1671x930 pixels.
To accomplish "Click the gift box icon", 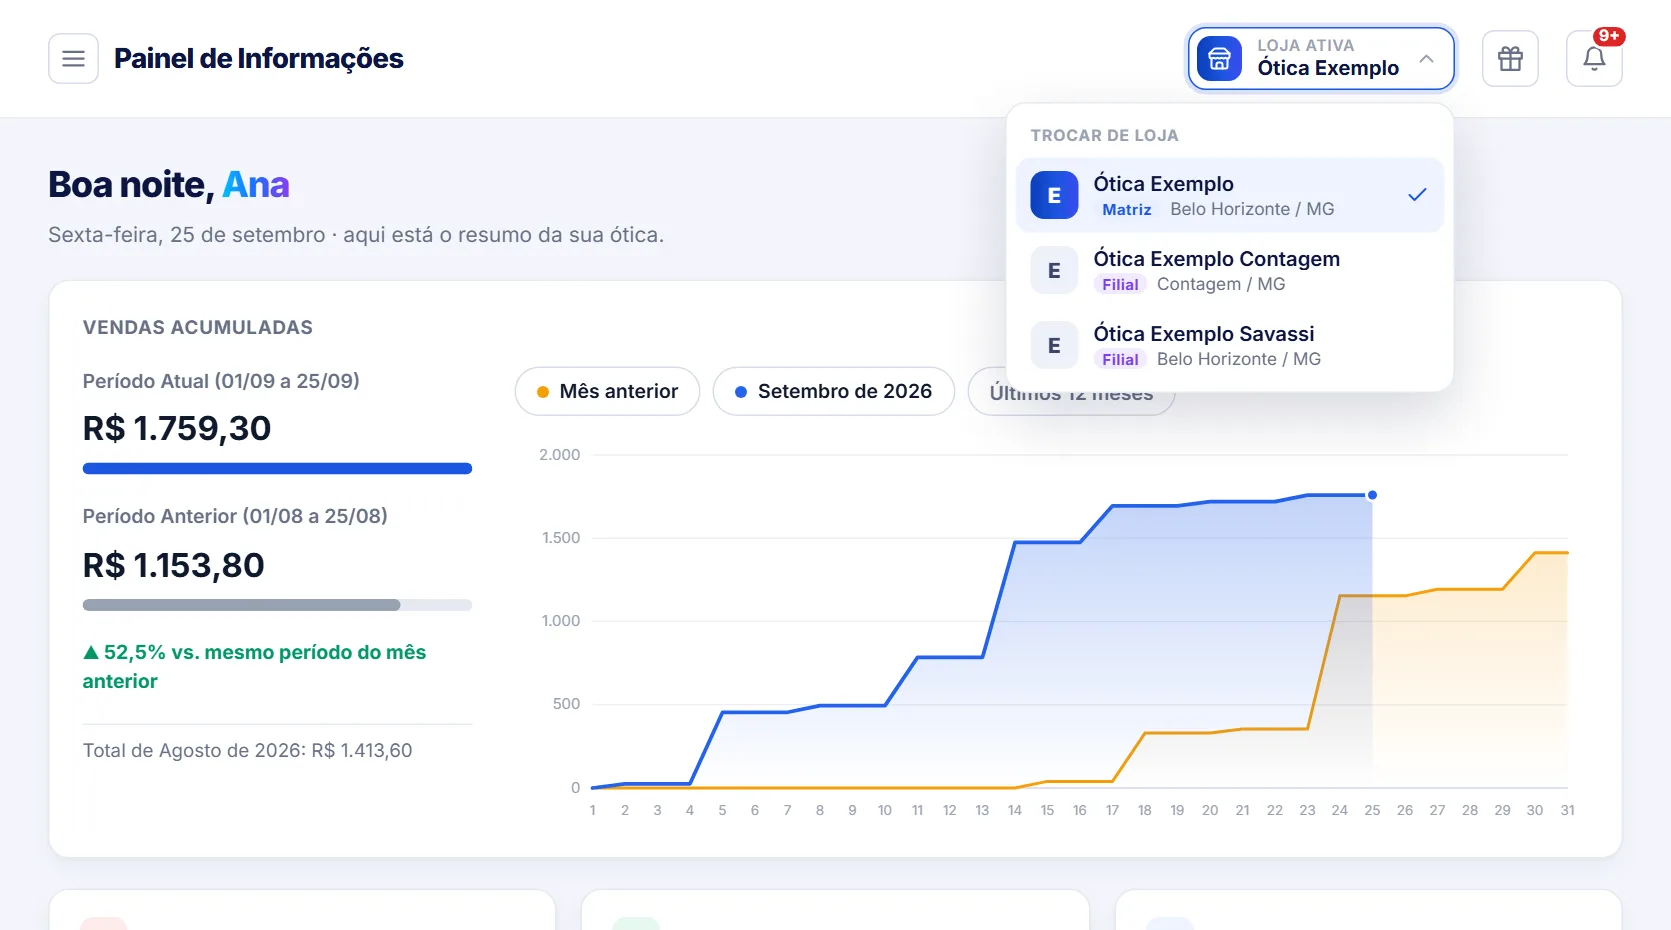I will pos(1510,59).
